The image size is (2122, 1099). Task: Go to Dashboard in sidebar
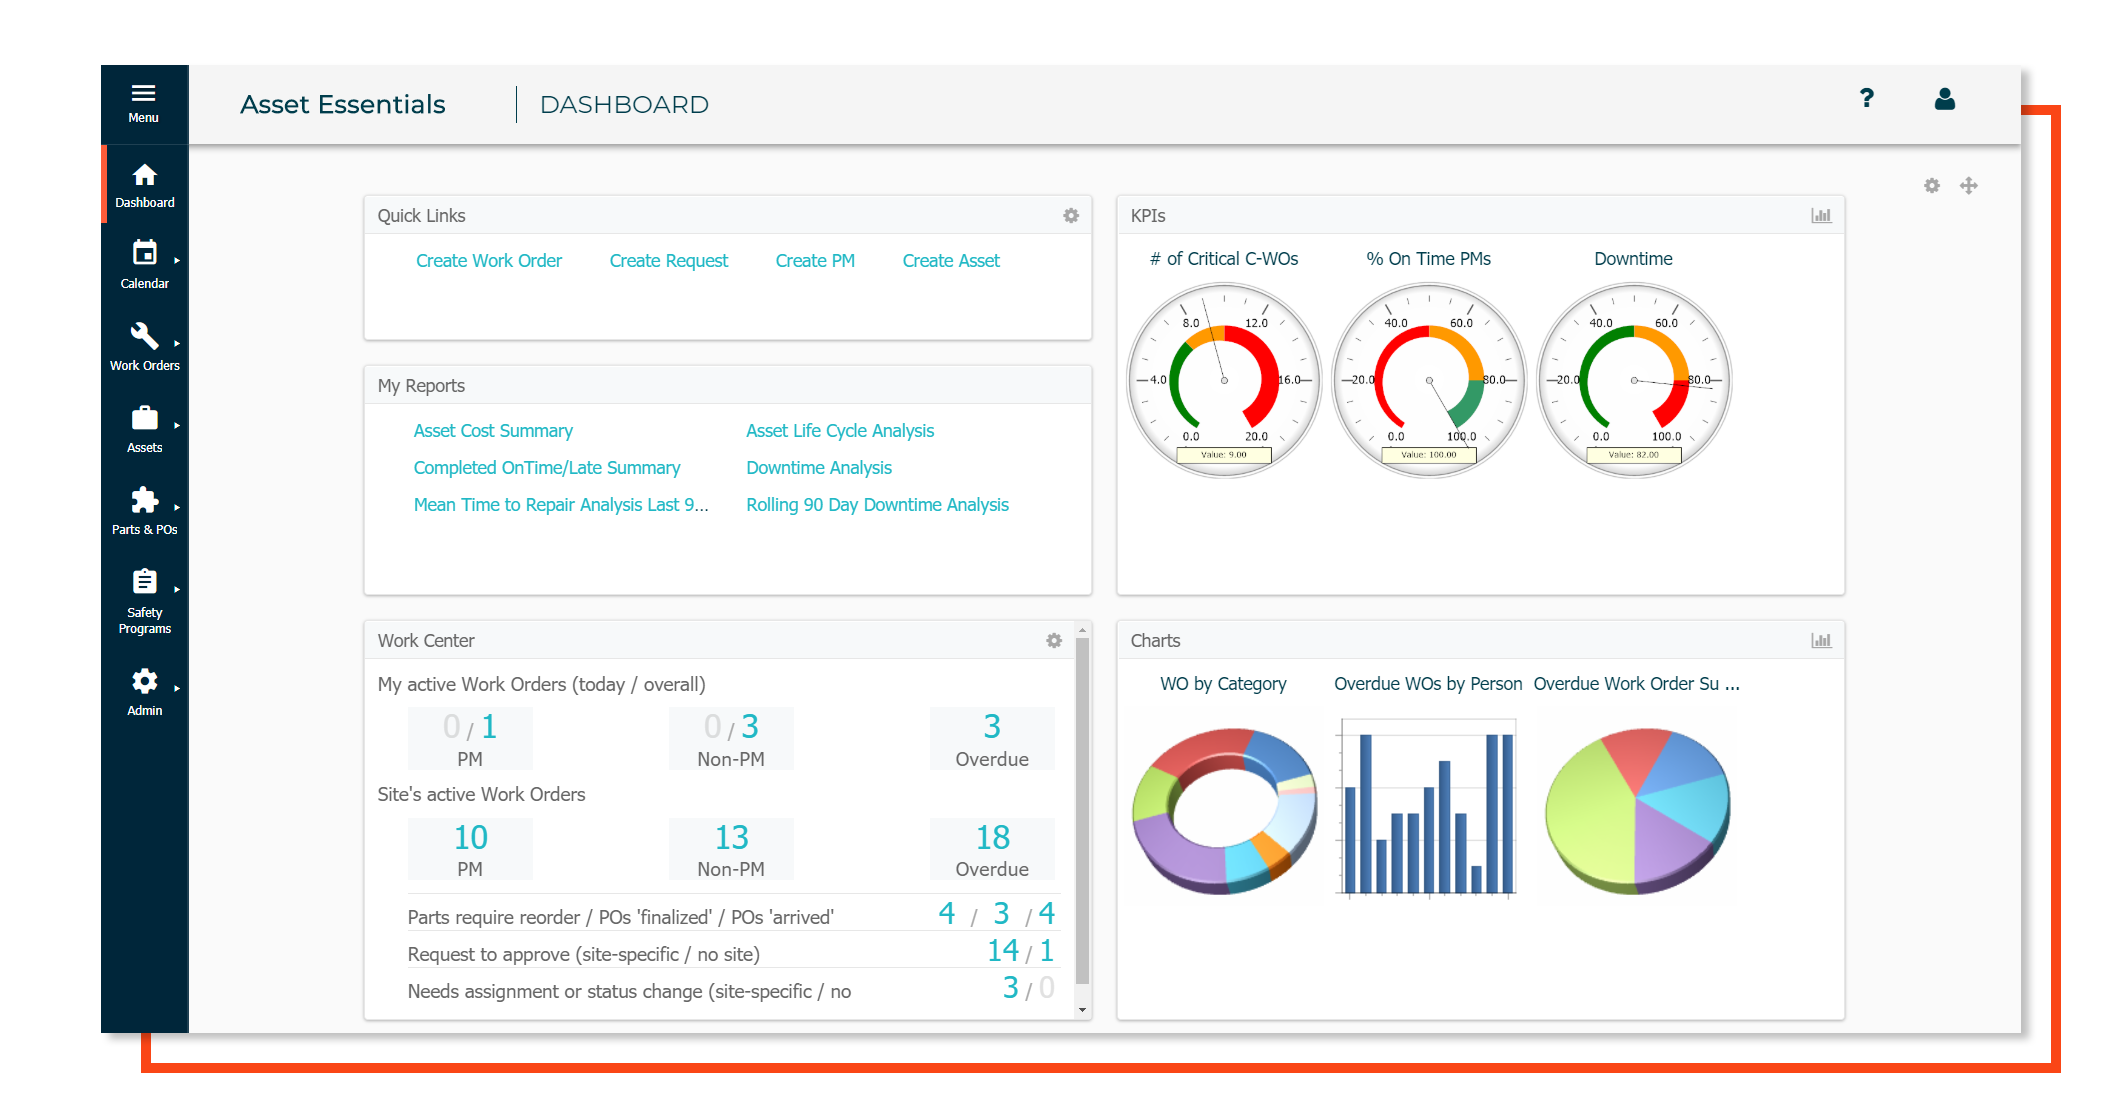[x=145, y=186]
